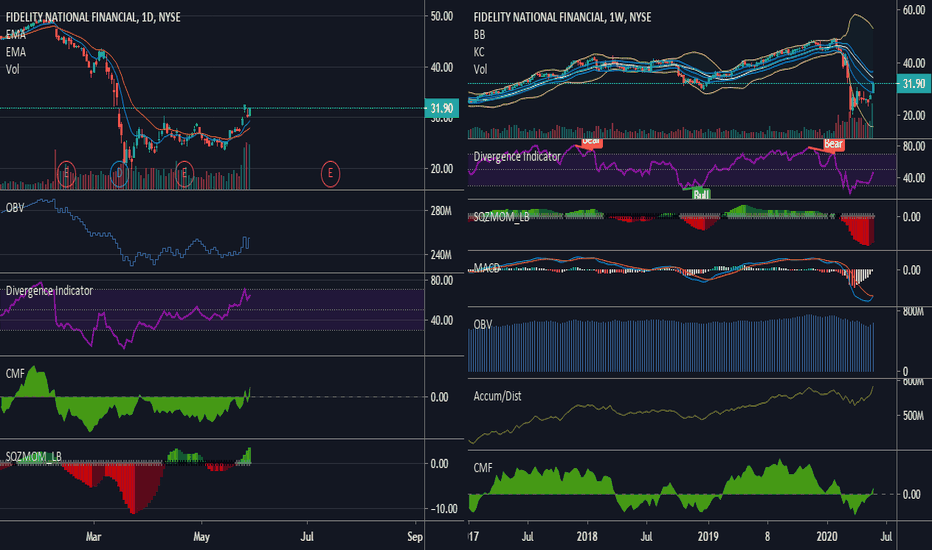Screen dimensions: 932x550
Task: Click the future earnings E marker past Jul
Action: [x=330, y=174]
